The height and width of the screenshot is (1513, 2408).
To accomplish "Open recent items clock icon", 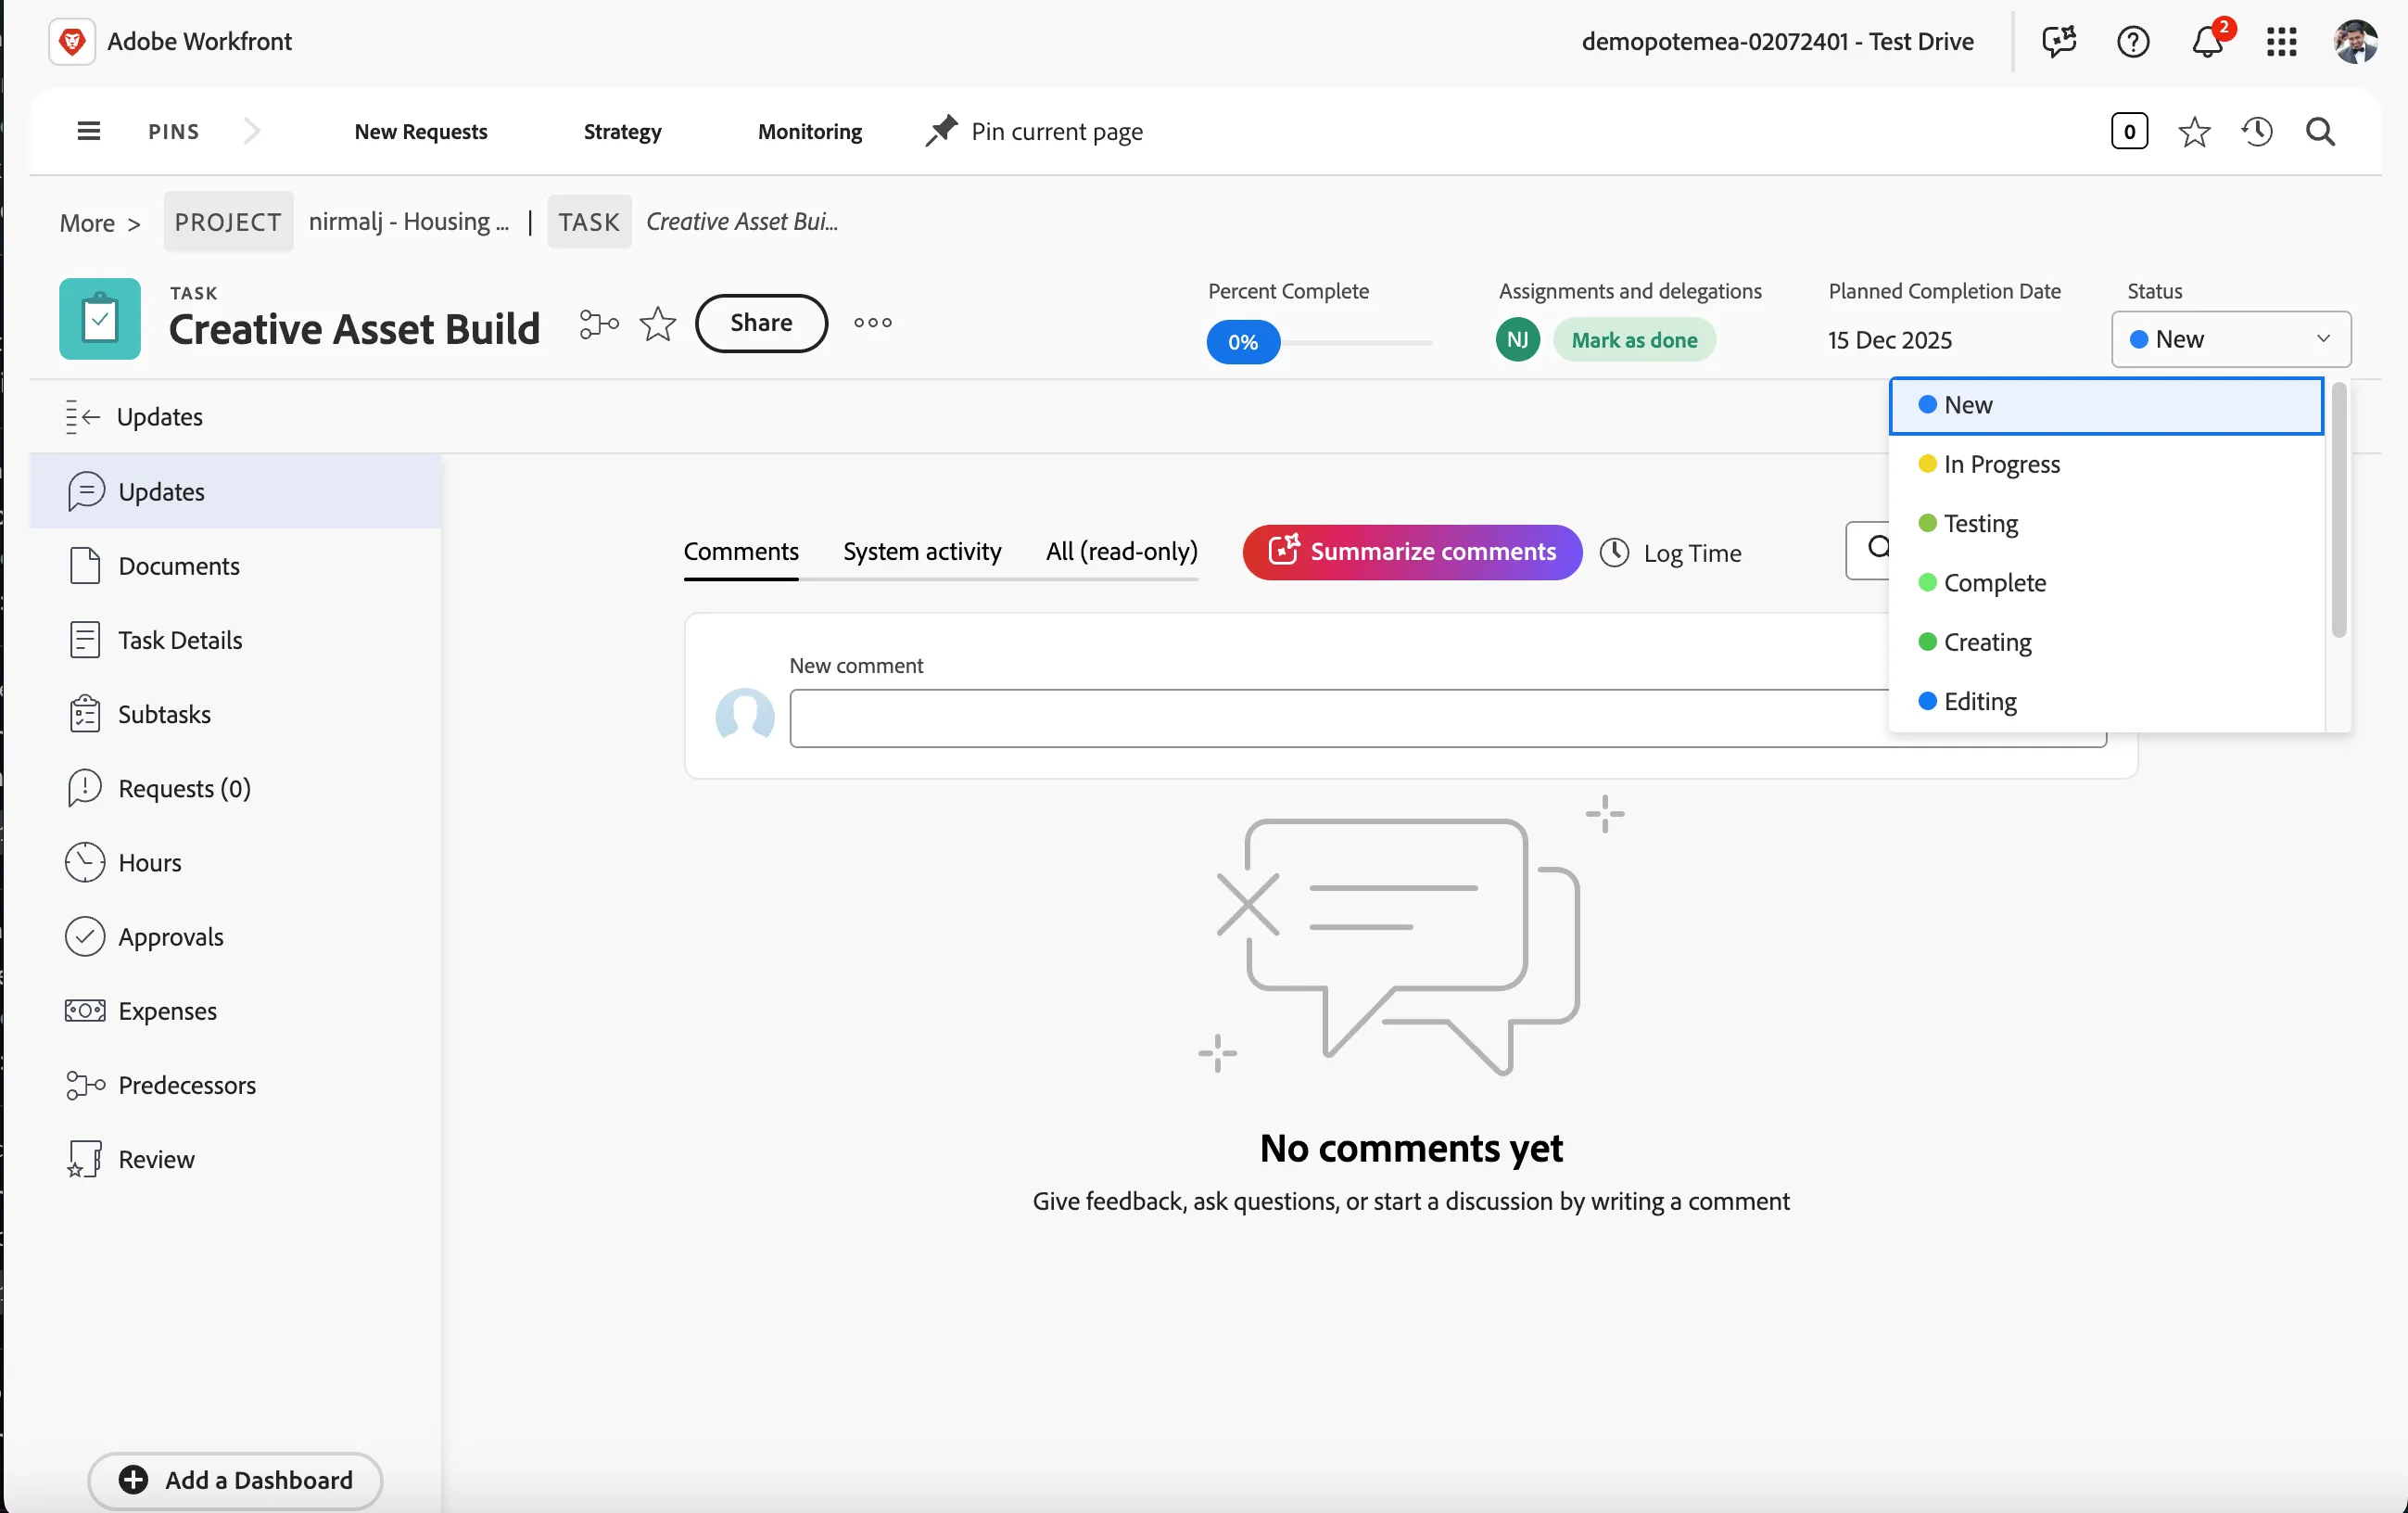I will click(2257, 131).
